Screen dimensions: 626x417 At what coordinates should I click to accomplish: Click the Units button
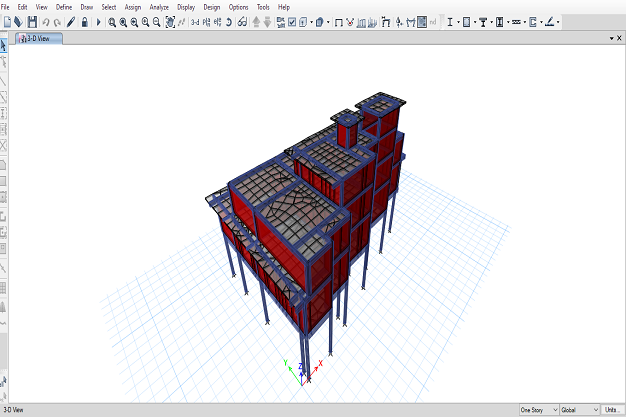pos(612,410)
